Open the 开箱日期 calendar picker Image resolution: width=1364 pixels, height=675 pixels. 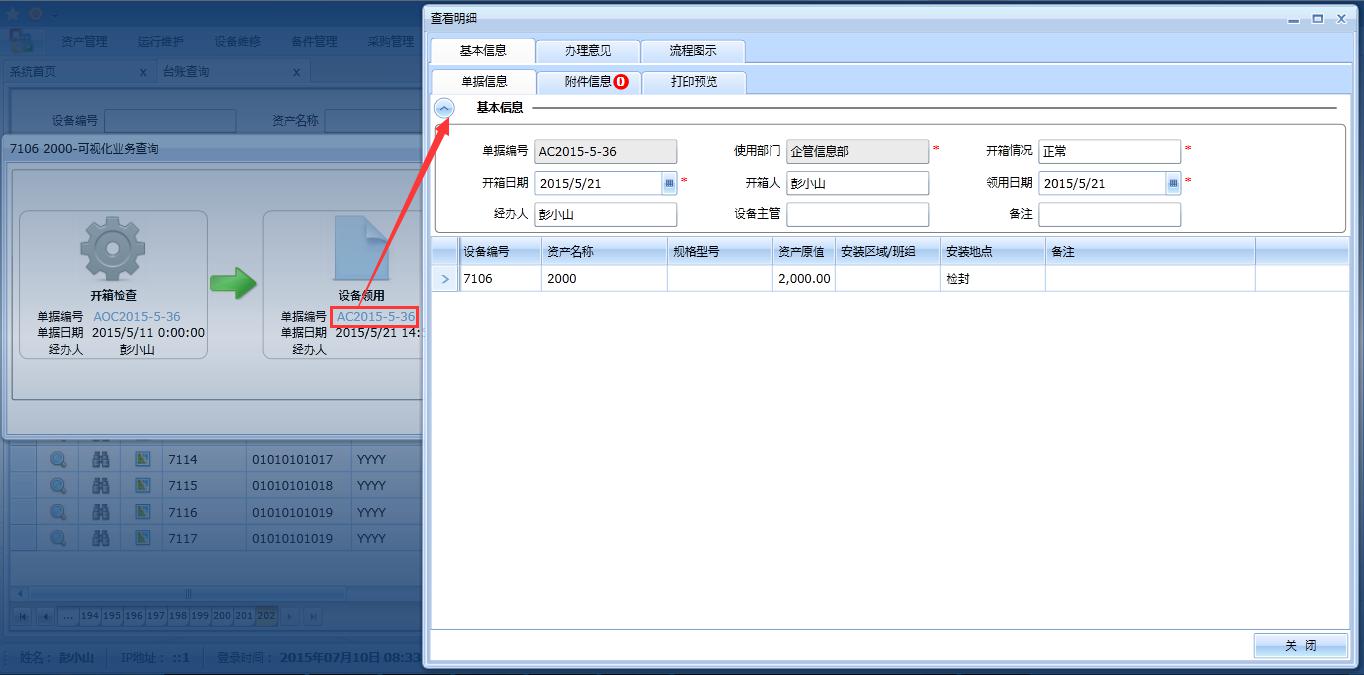[669, 184]
